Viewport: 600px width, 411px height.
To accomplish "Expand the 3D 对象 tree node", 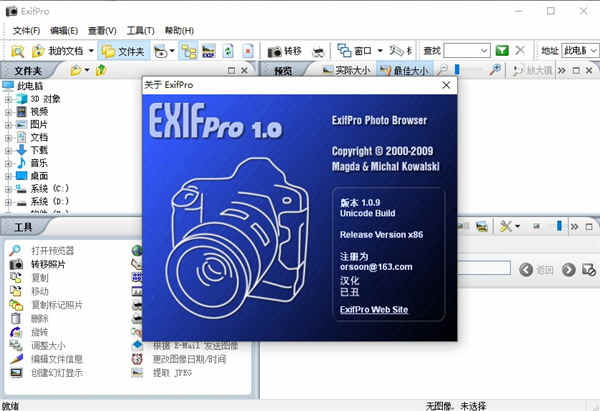I will point(8,99).
